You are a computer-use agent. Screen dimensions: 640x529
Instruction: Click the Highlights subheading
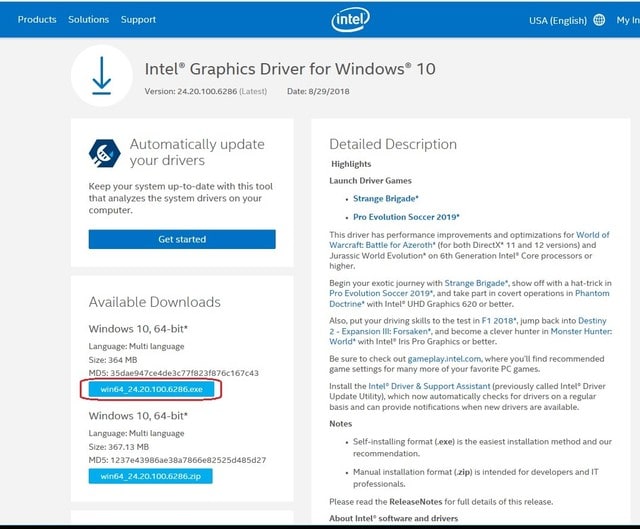click(x=351, y=164)
